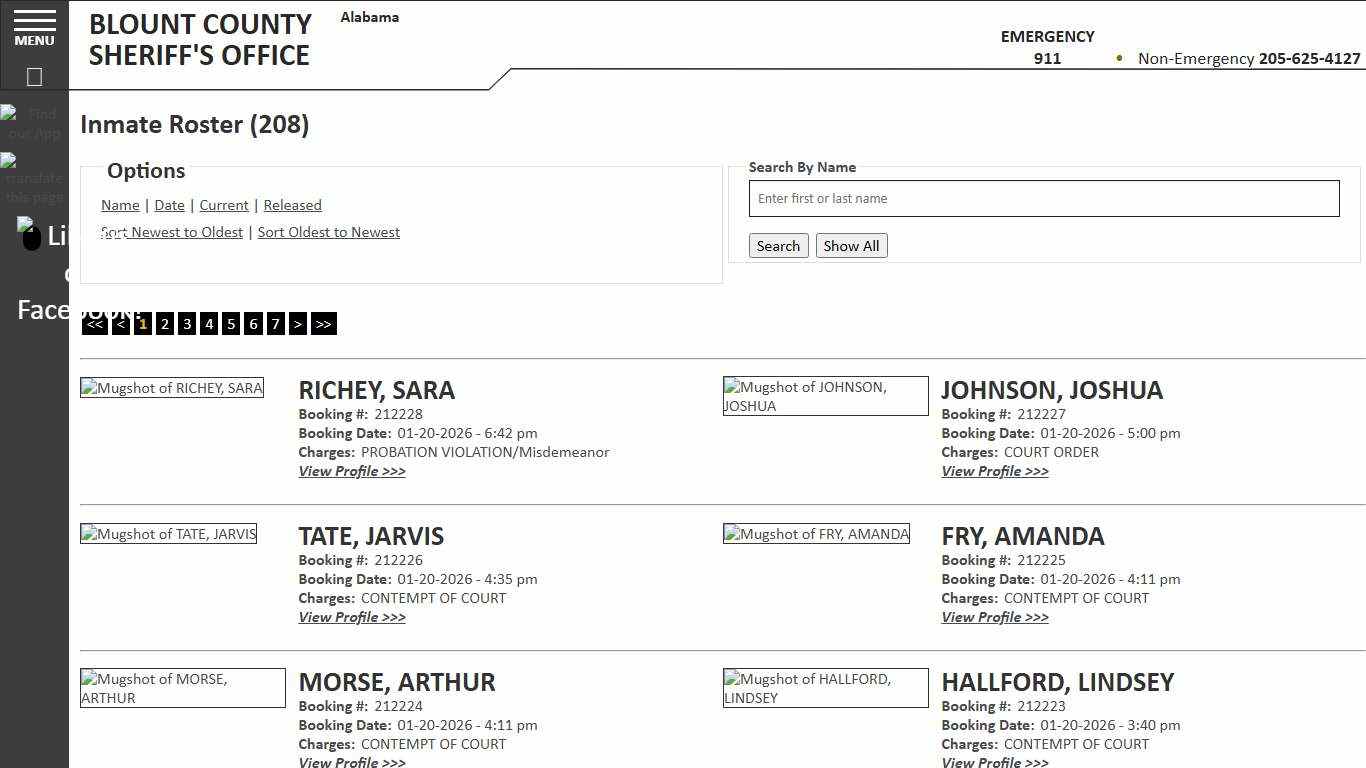Click the Show All button
1366x768 pixels.
point(851,245)
